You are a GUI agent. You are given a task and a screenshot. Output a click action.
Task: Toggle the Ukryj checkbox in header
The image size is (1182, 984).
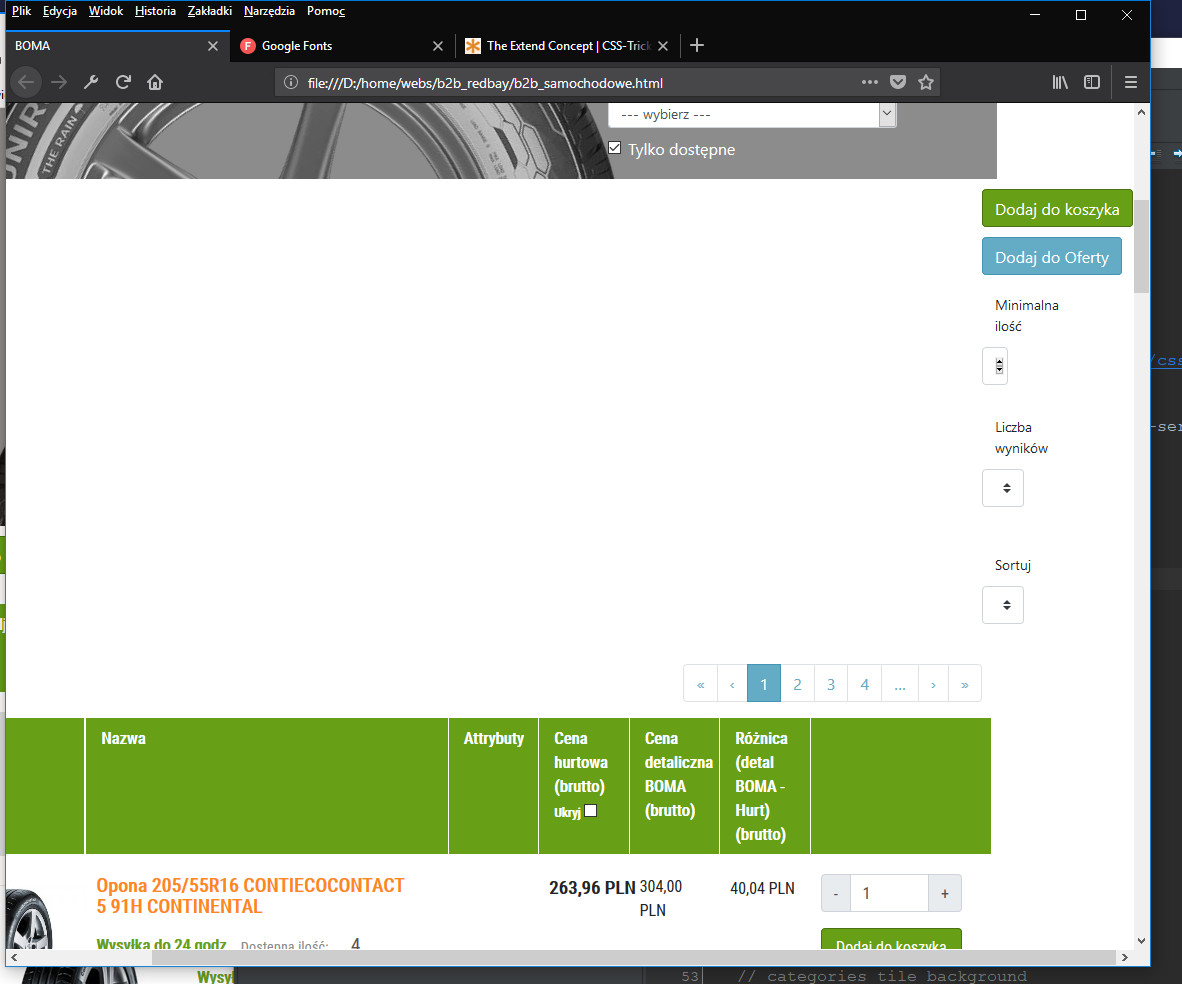click(x=590, y=811)
